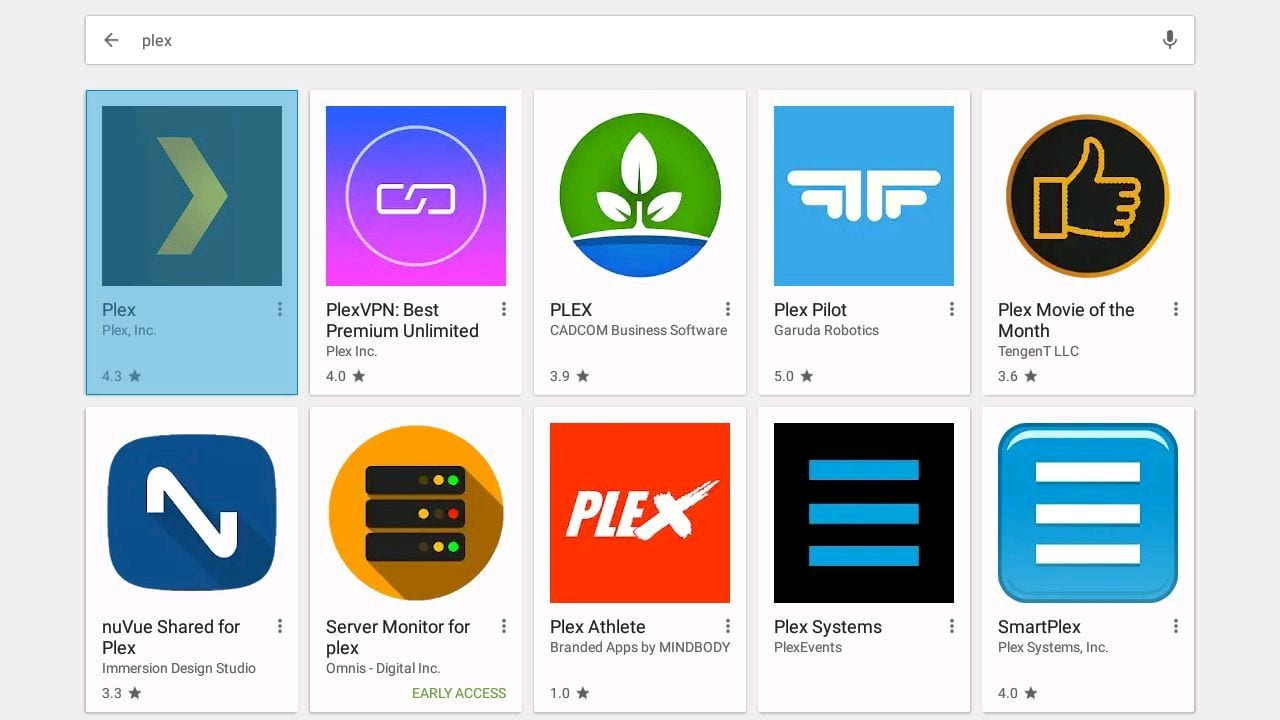Screen dimensions: 1280x720
Task: Click Server Monitor for plex title
Action: (398, 637)
